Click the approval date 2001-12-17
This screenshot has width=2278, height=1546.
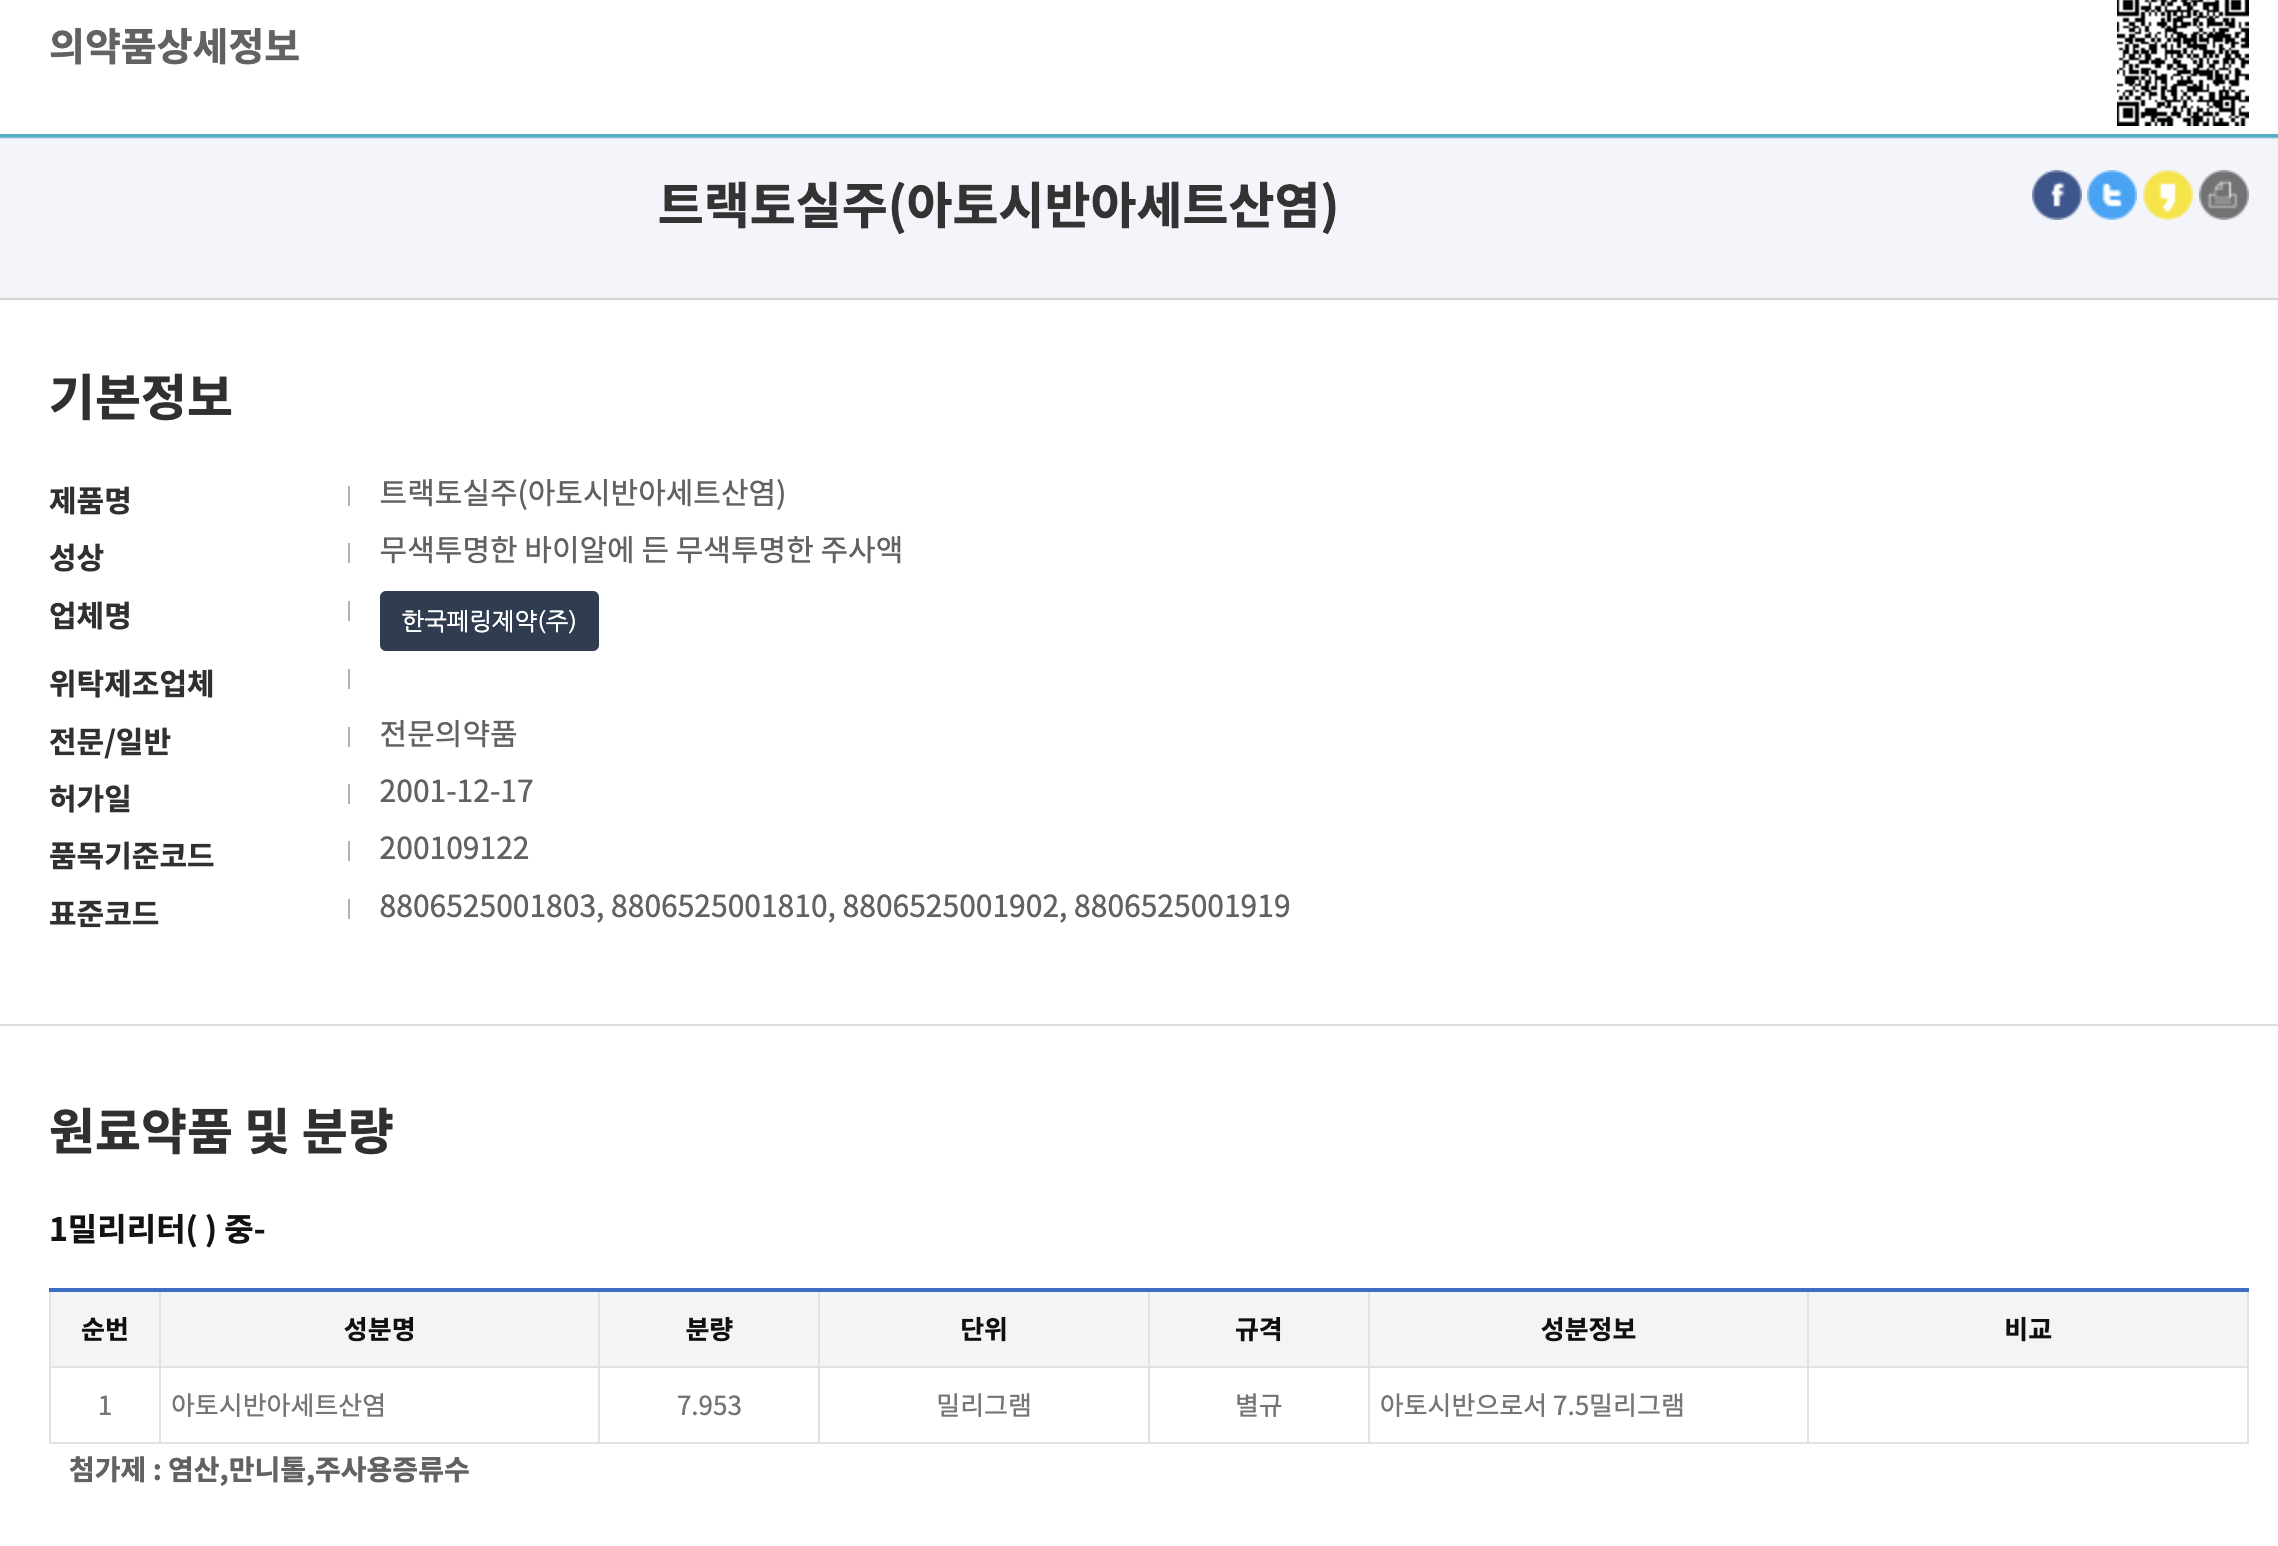pyautogui.click(x=456, y=792)
